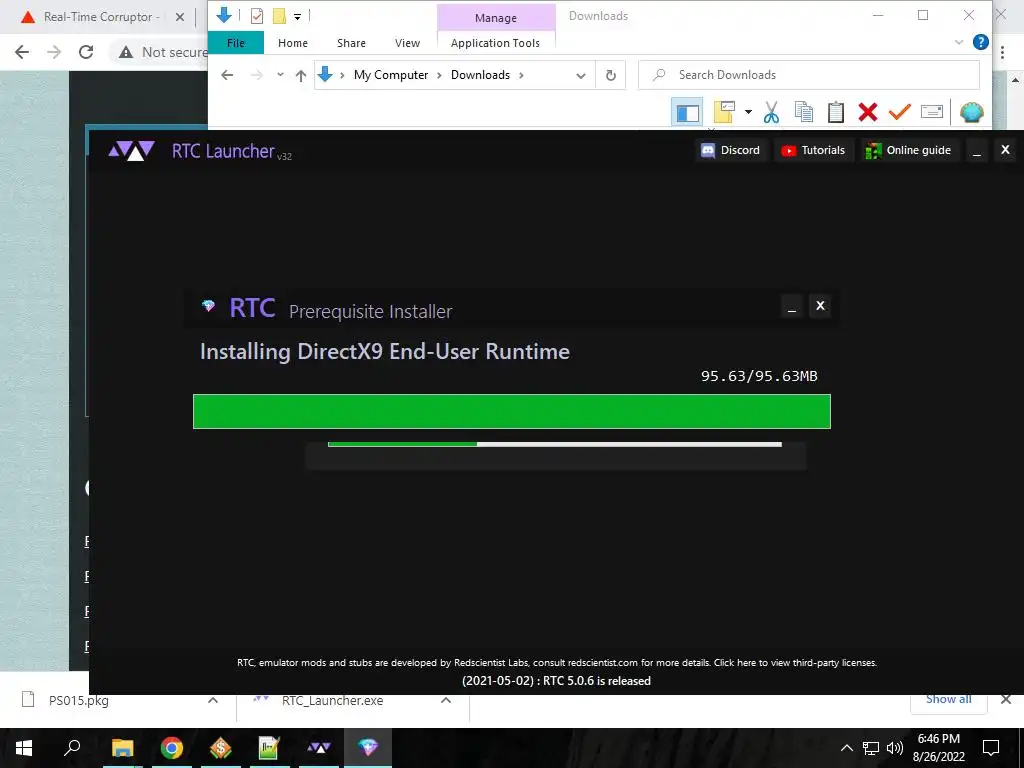The image size is (1024, 768).
Task: Open File Explorer from the taskbar
Action: click(123, 748)
